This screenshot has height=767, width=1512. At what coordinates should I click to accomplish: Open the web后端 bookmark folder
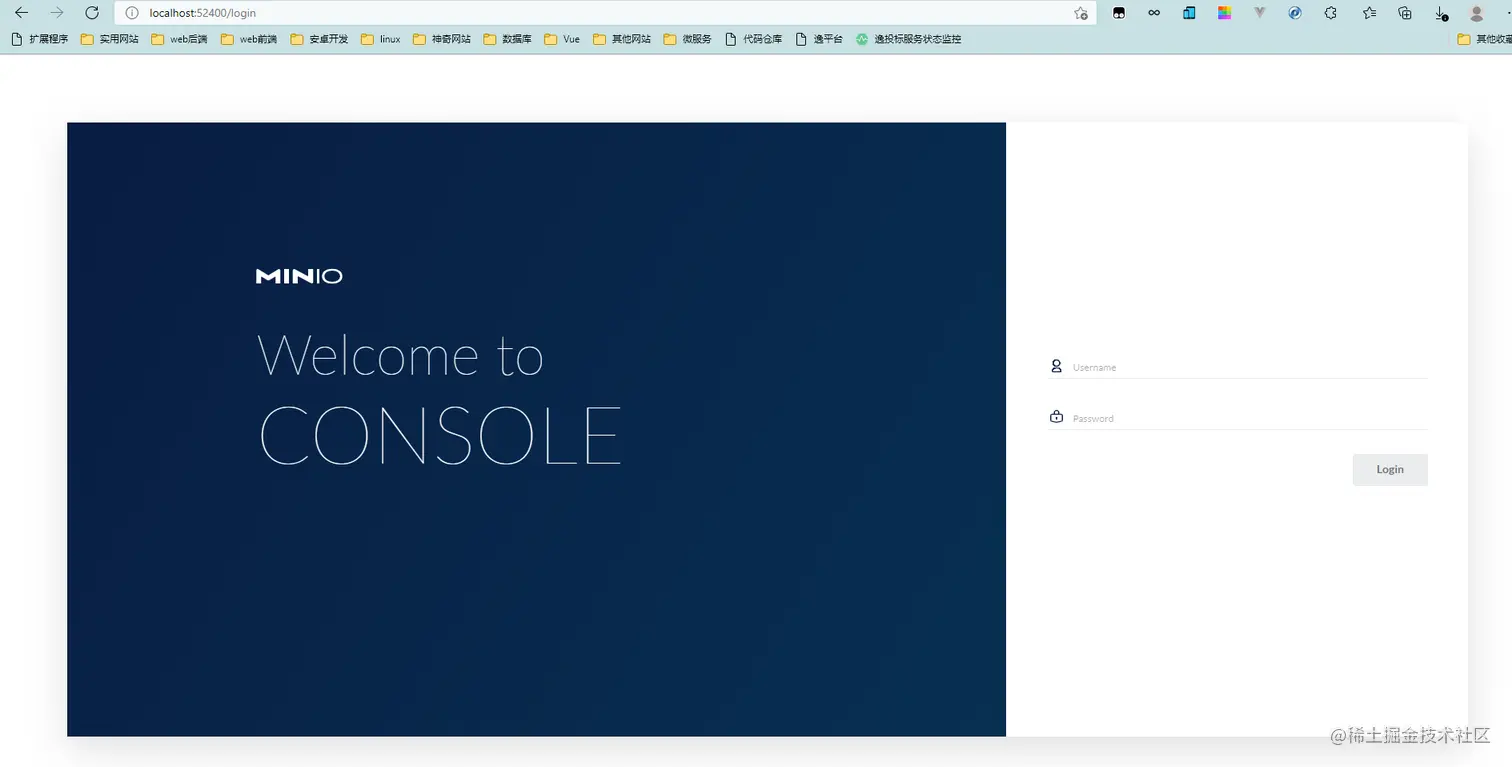[180, 39]
